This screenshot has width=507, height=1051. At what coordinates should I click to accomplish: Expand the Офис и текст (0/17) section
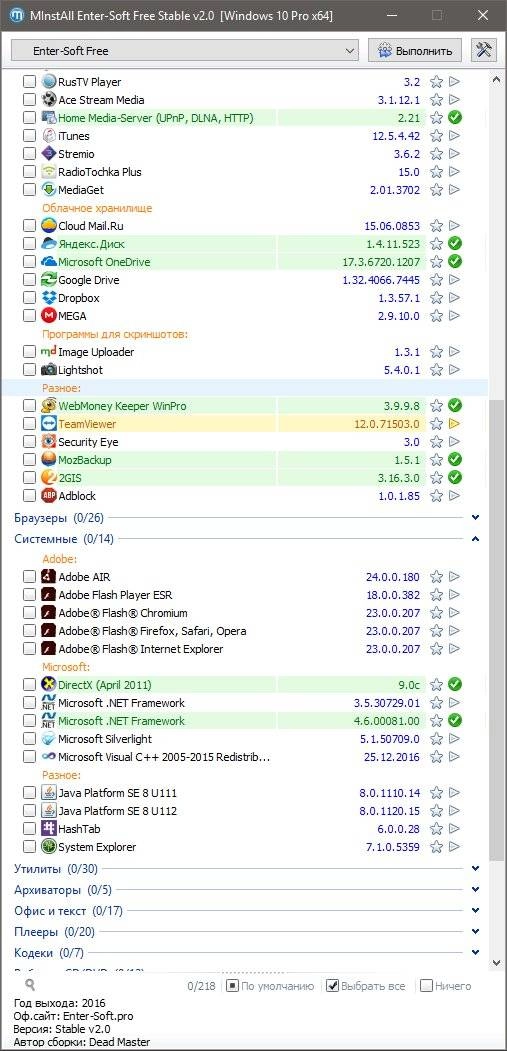[x=475, y=910]
